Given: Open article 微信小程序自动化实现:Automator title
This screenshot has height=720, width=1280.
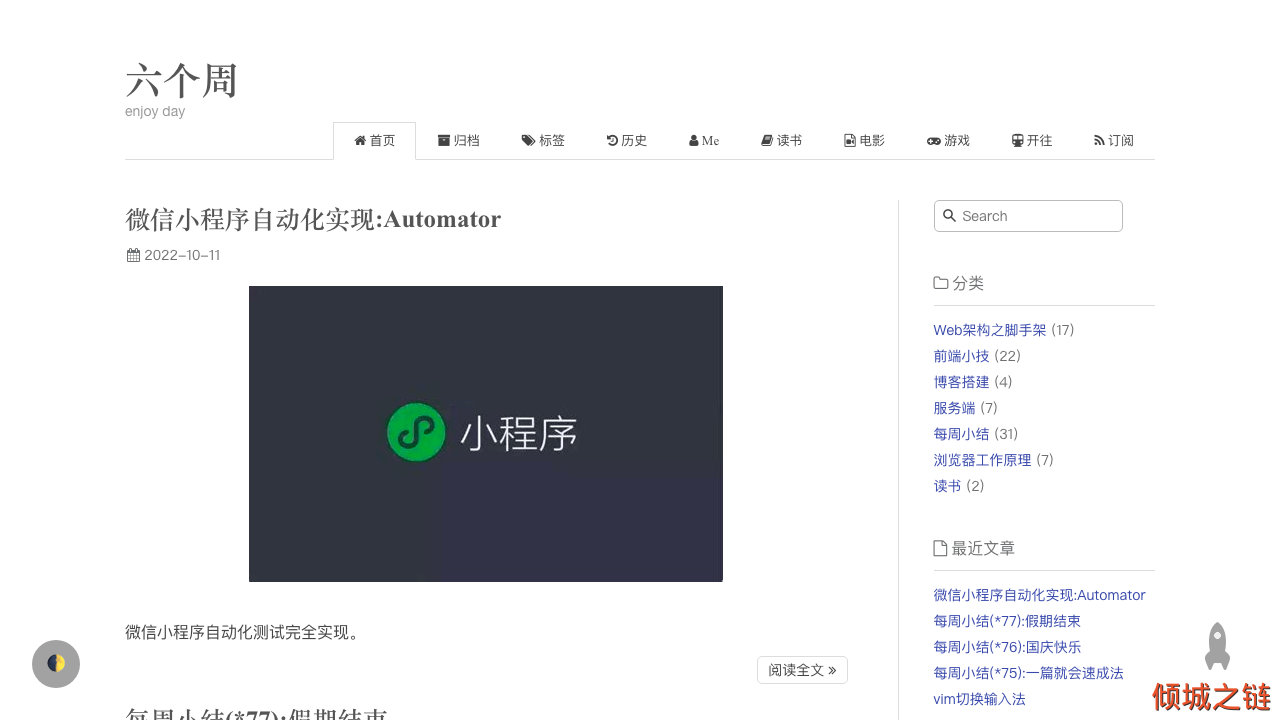Looking at the screenshot, I should (x=313, y=219).
